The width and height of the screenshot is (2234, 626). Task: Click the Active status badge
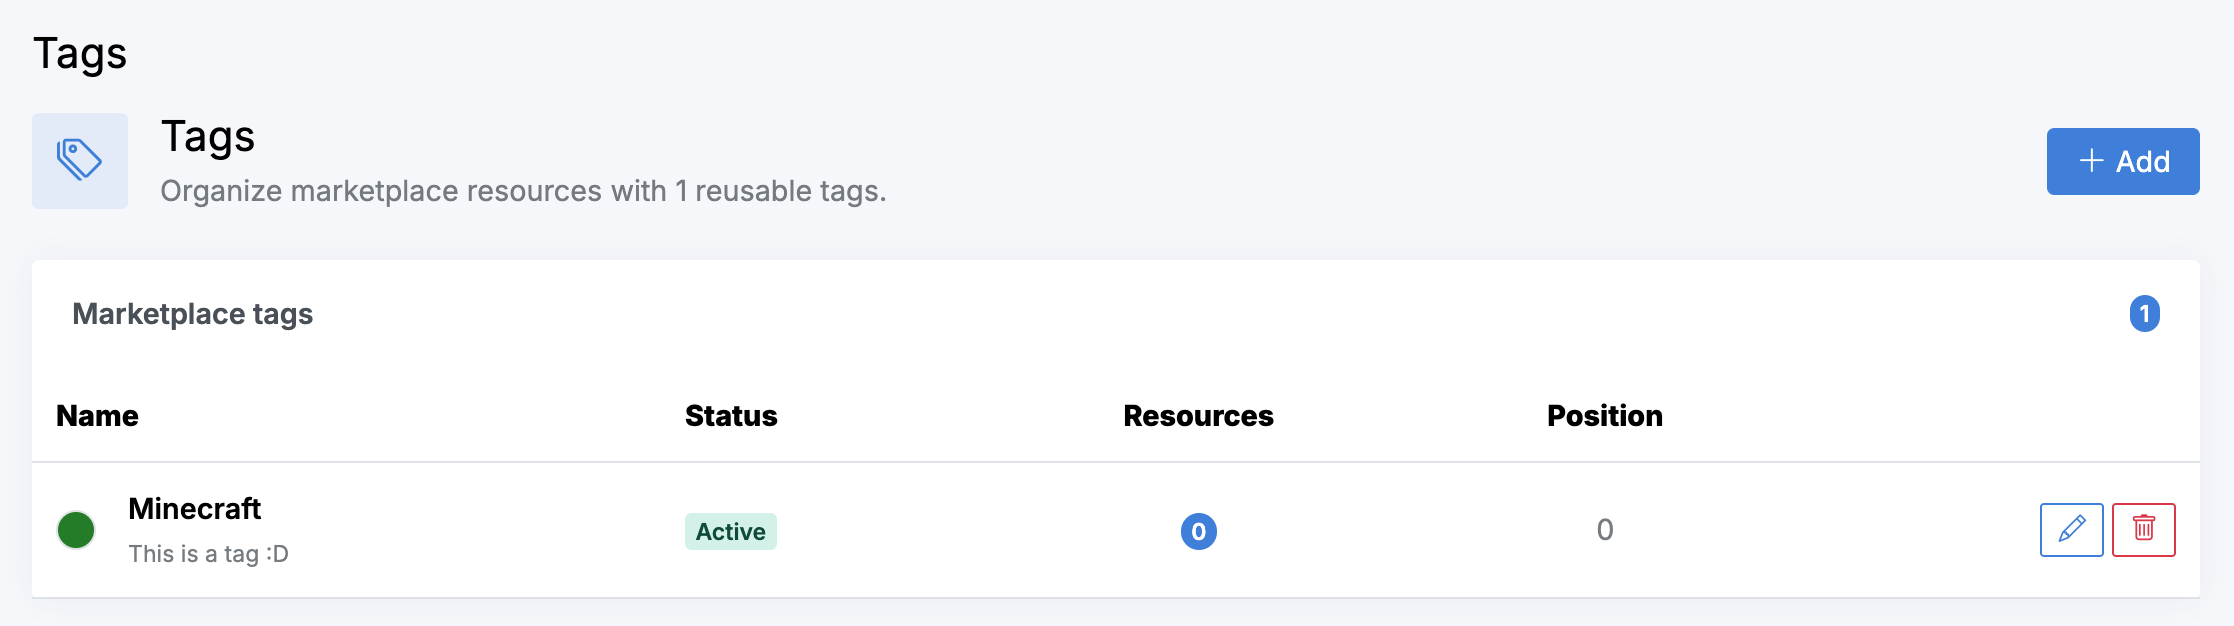[x=731, y=531]
